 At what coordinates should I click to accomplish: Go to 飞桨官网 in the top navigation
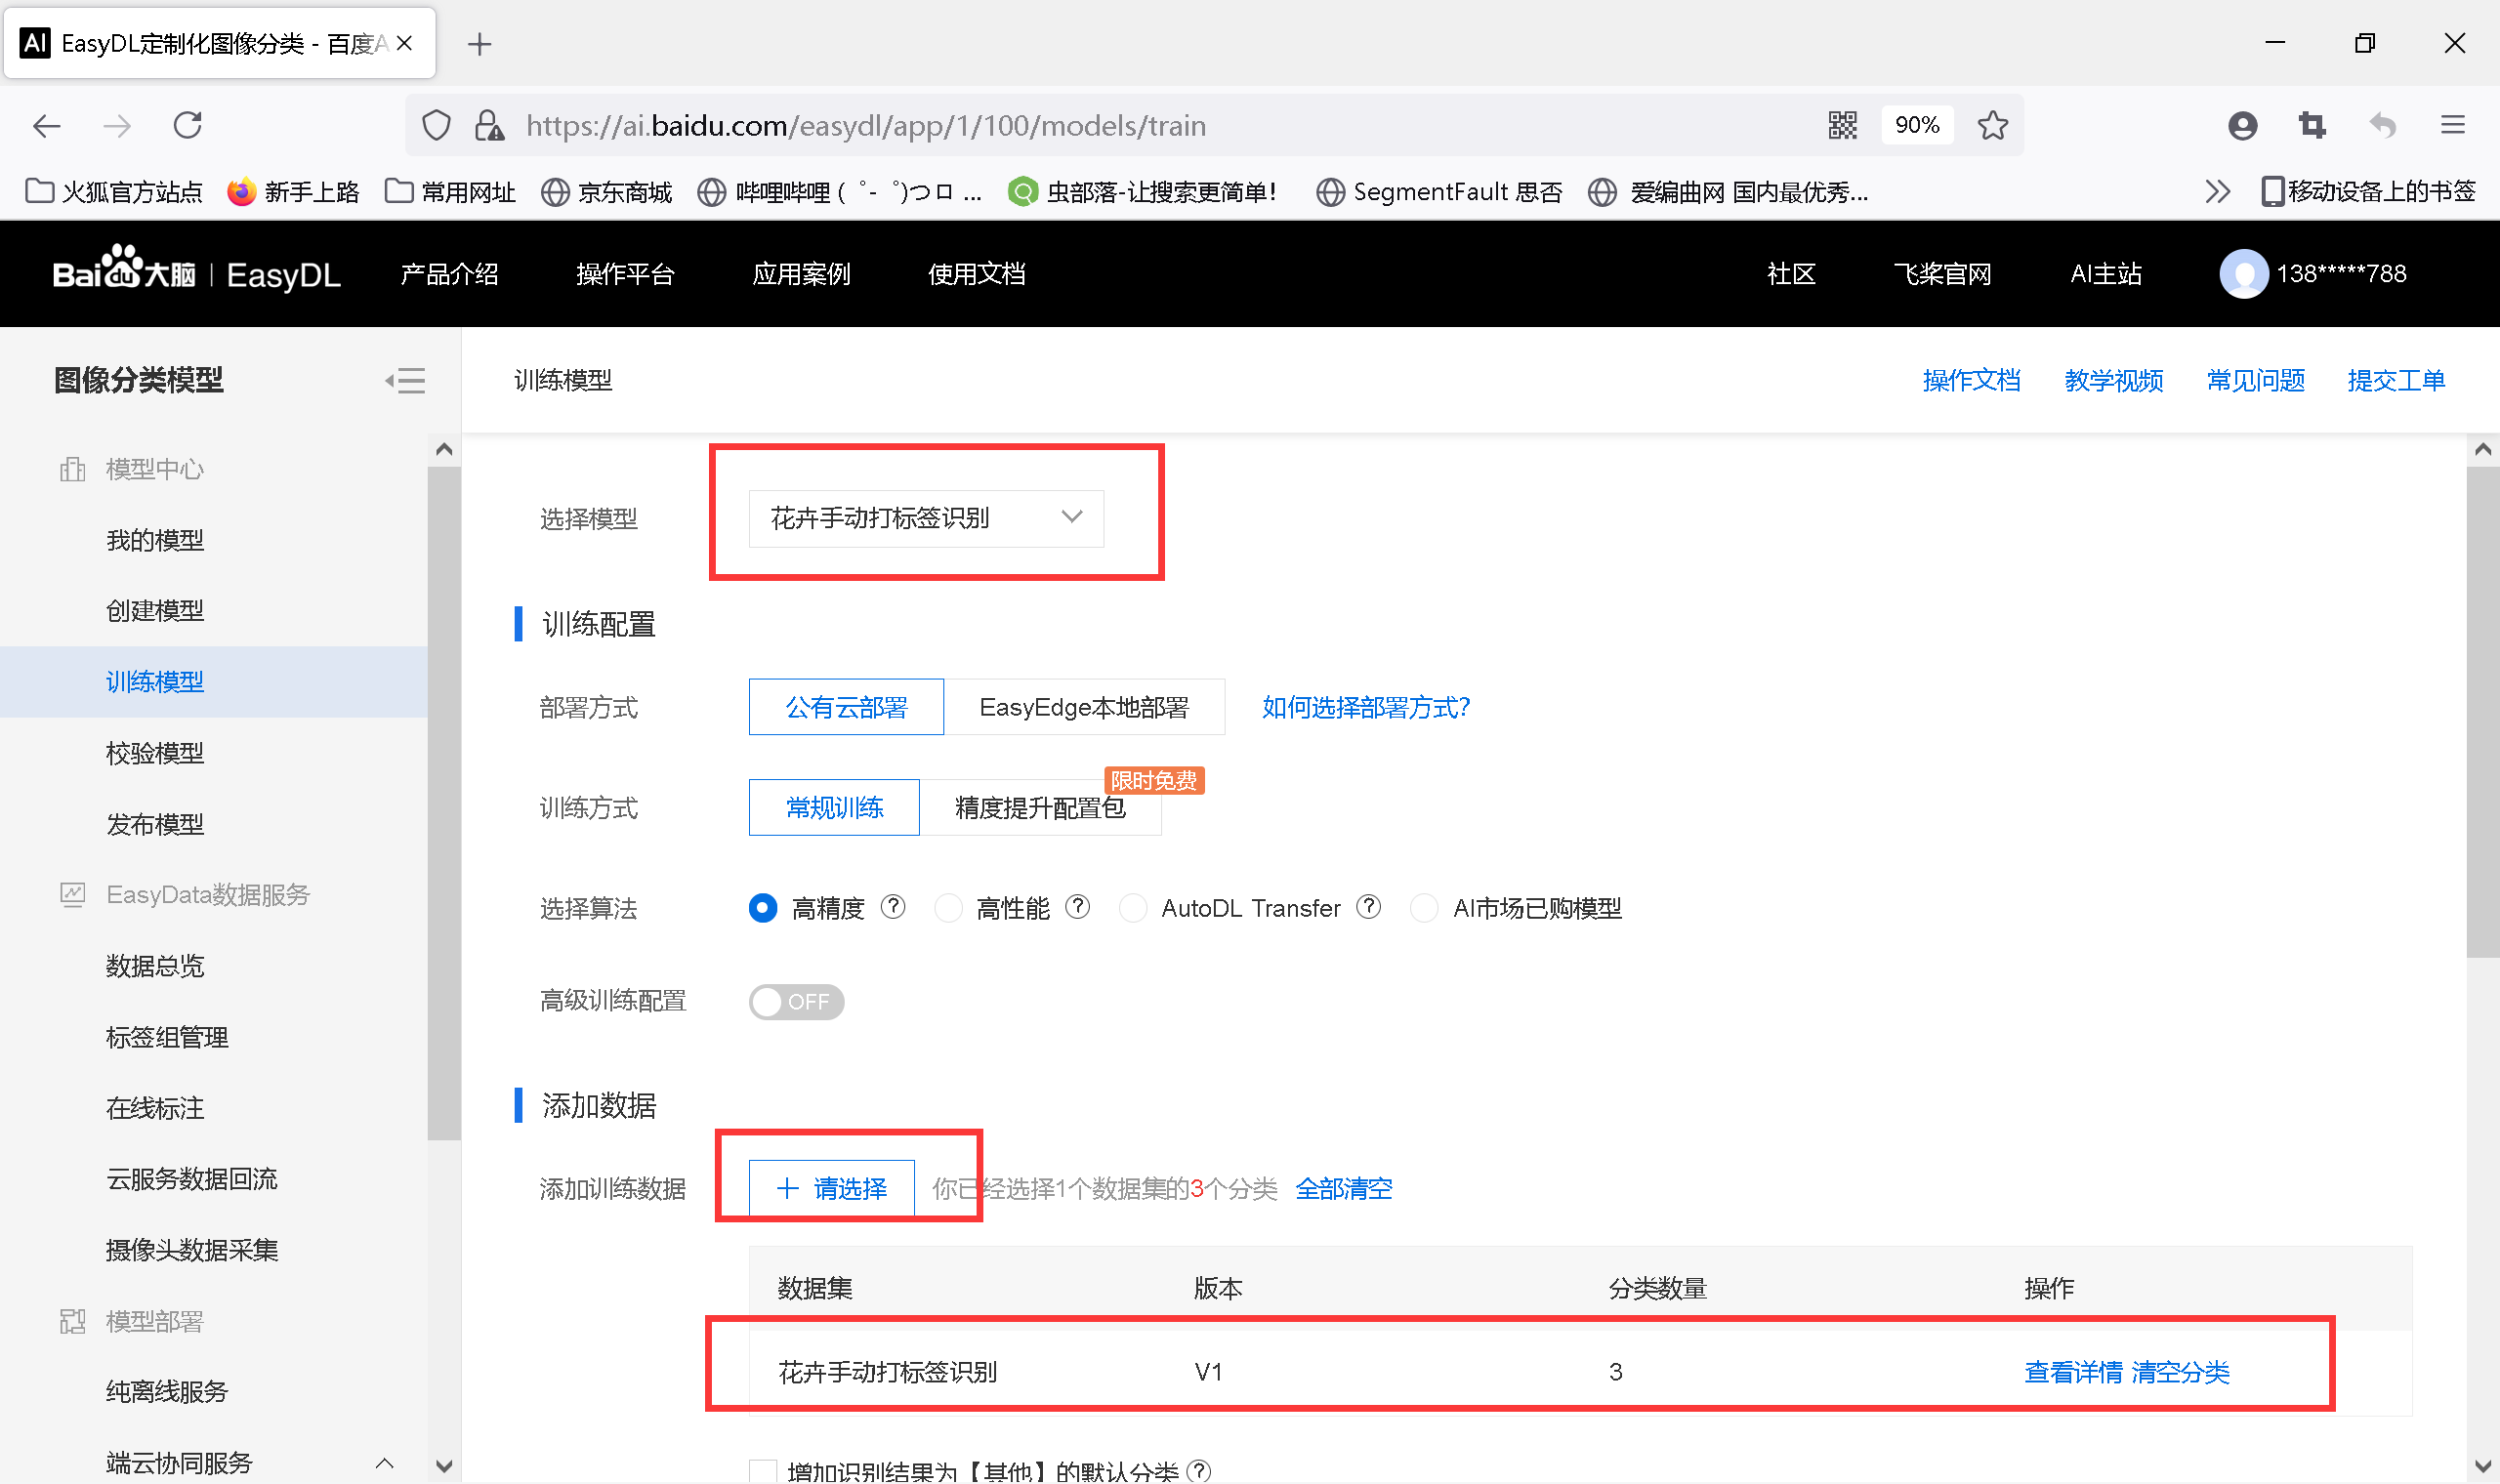pyautogui.click(x=1942, y=274)
